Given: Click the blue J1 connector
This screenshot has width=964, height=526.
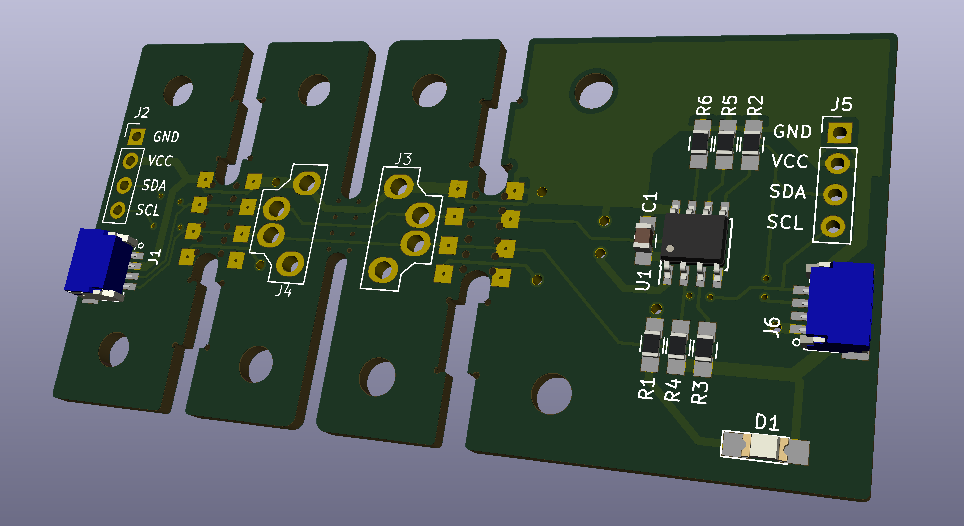Looking at the screenshot, I should tap(97, 261).
